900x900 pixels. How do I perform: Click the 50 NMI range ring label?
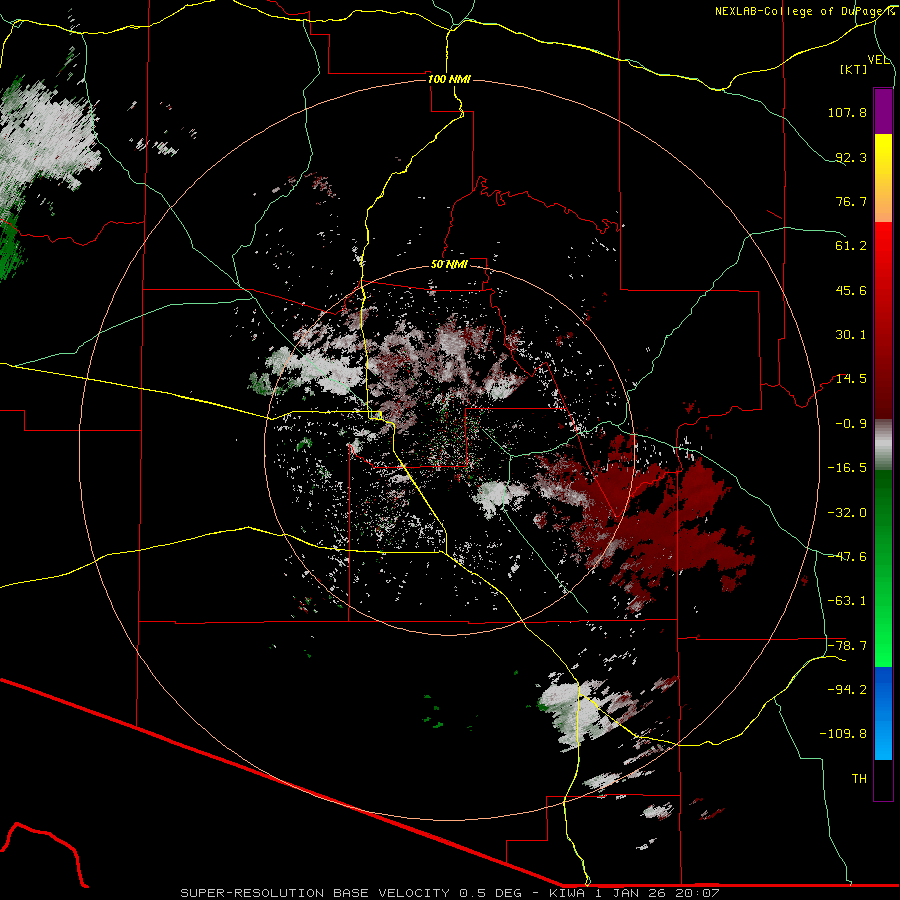449,264
